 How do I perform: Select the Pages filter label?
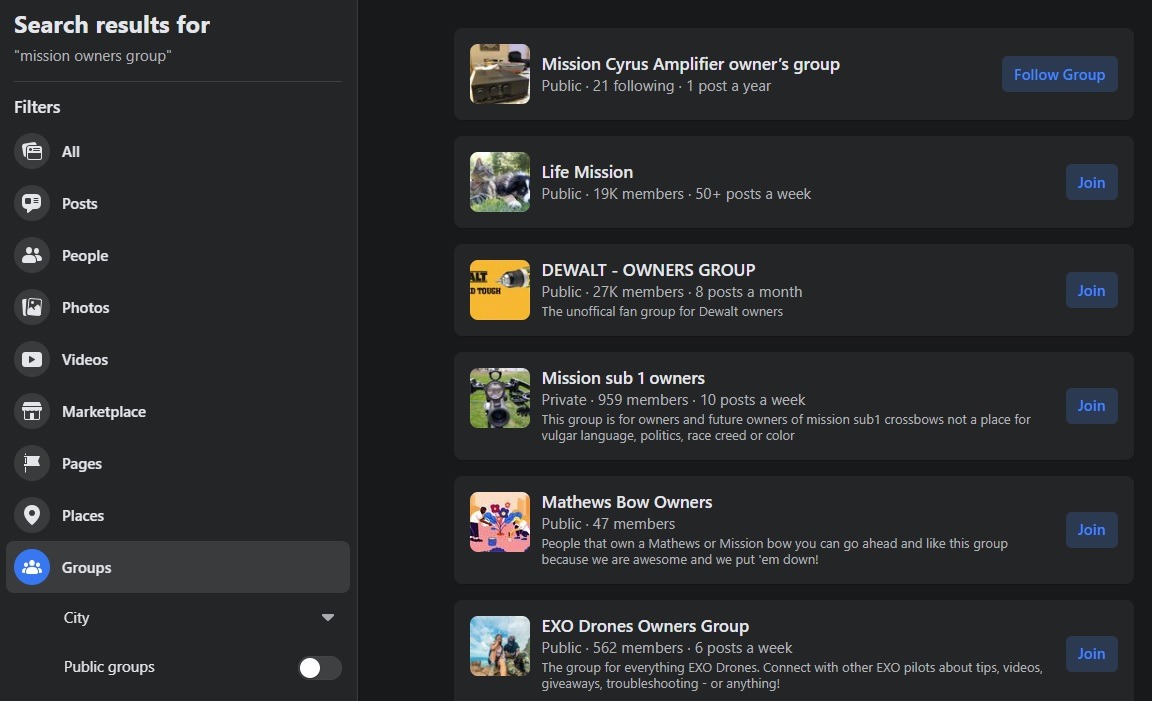coord(82,464)
